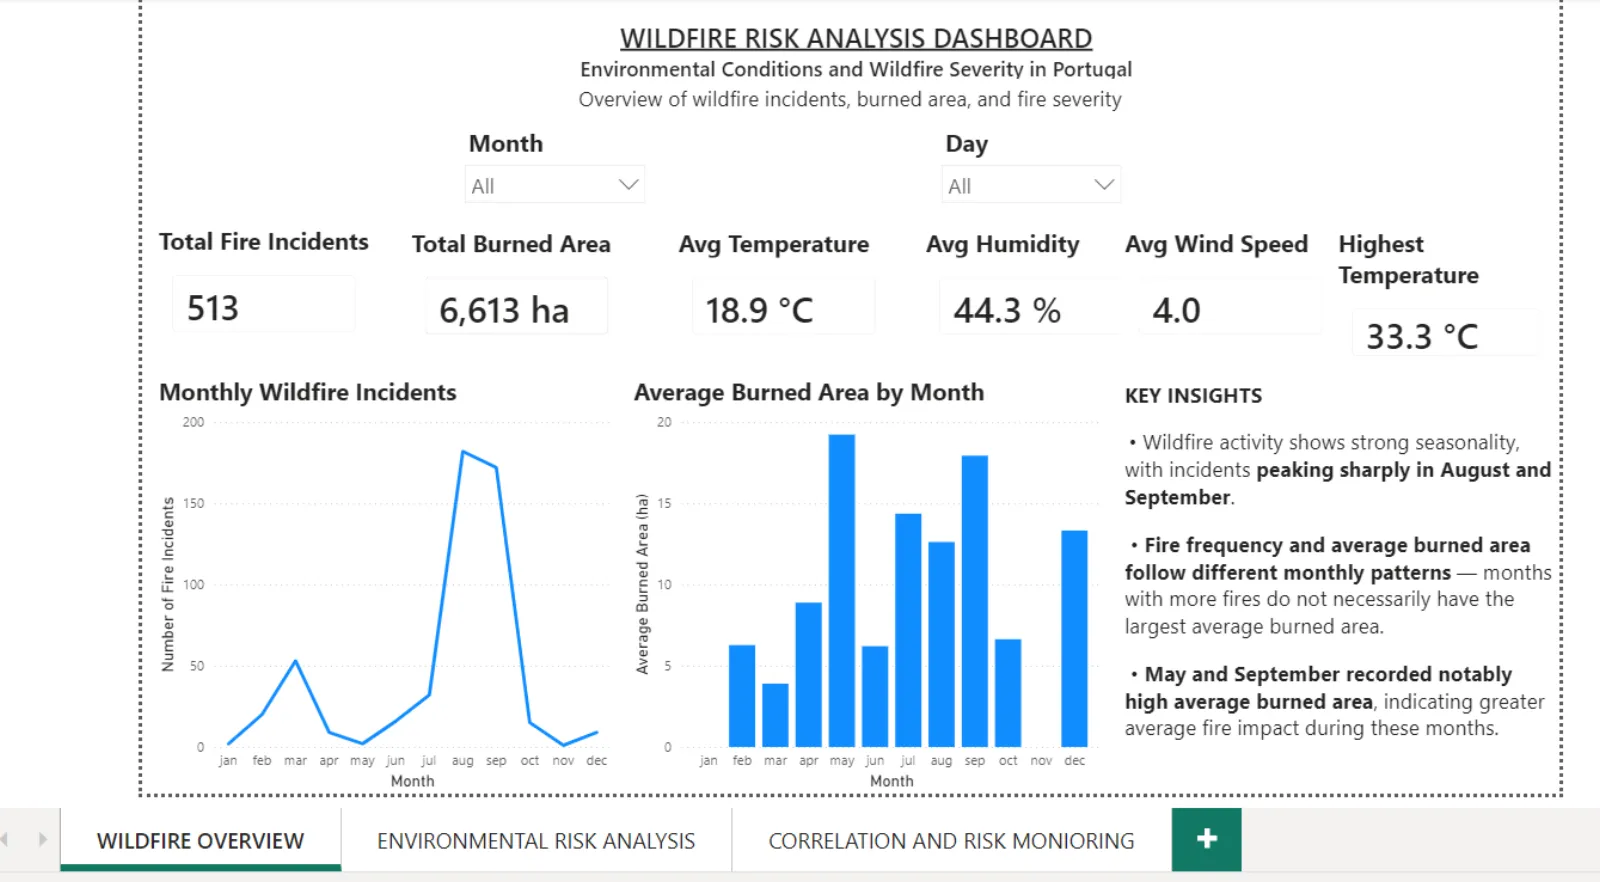Click the March bar in Average Burned Area chart

click(x=775, y=715)
